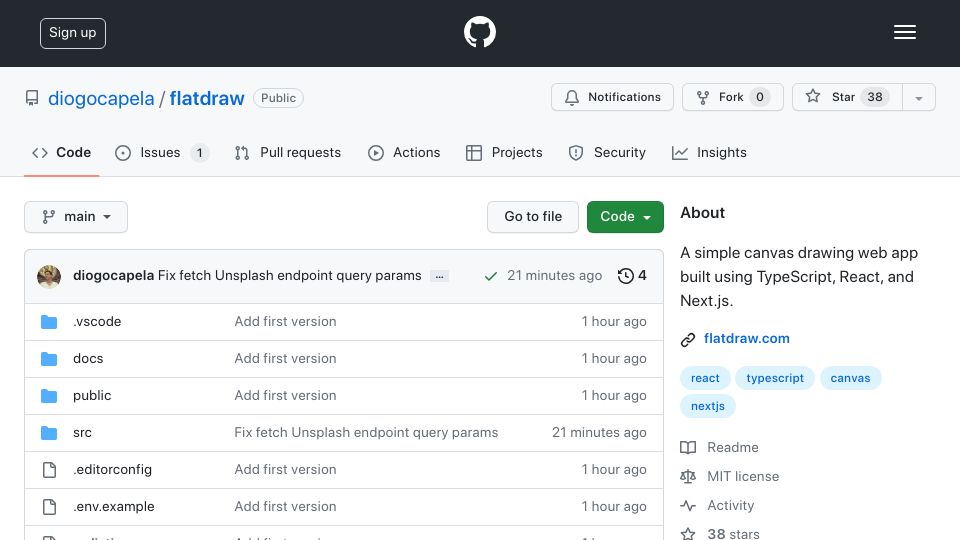Click the repository icon beside diogocapela
This screenshot has width=960, height=540.
click(x=32, y=98)
